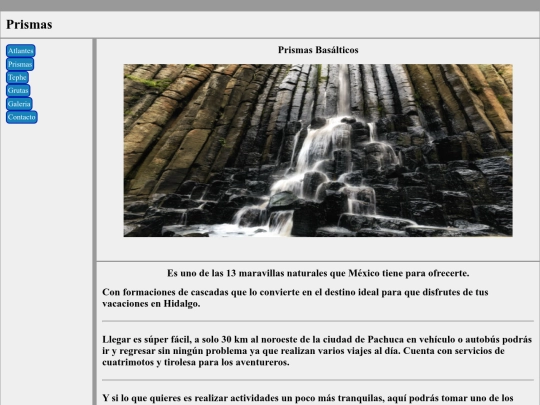Click the 'Prismas' page header title
Screen dimensions: 540x405
(x=29, y=24)
